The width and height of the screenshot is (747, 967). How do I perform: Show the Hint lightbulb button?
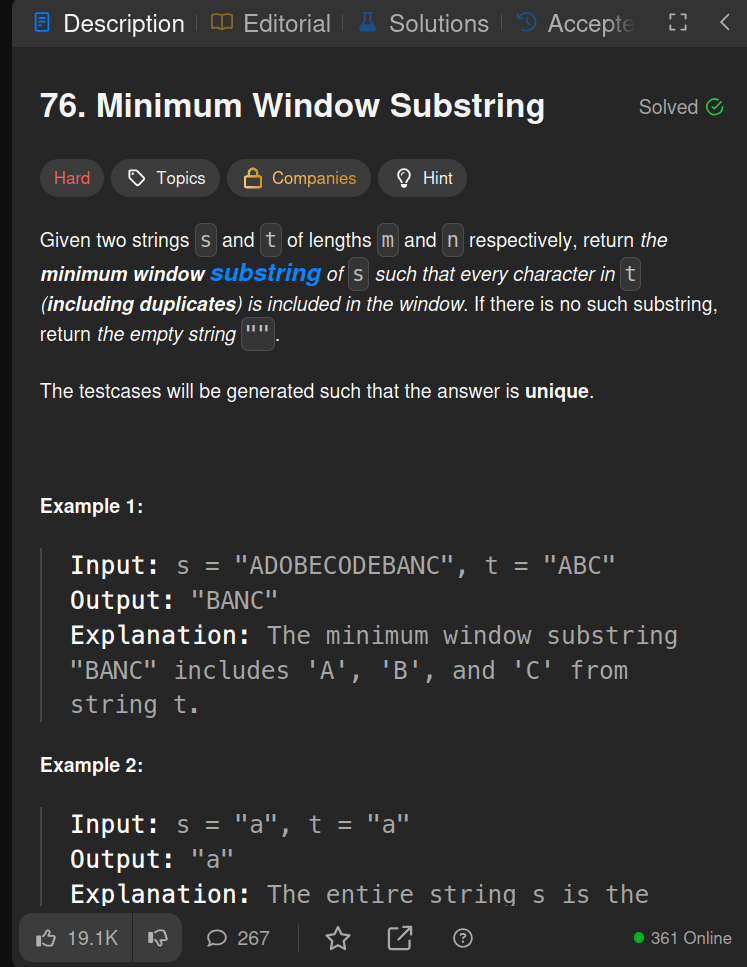point(423,178)
